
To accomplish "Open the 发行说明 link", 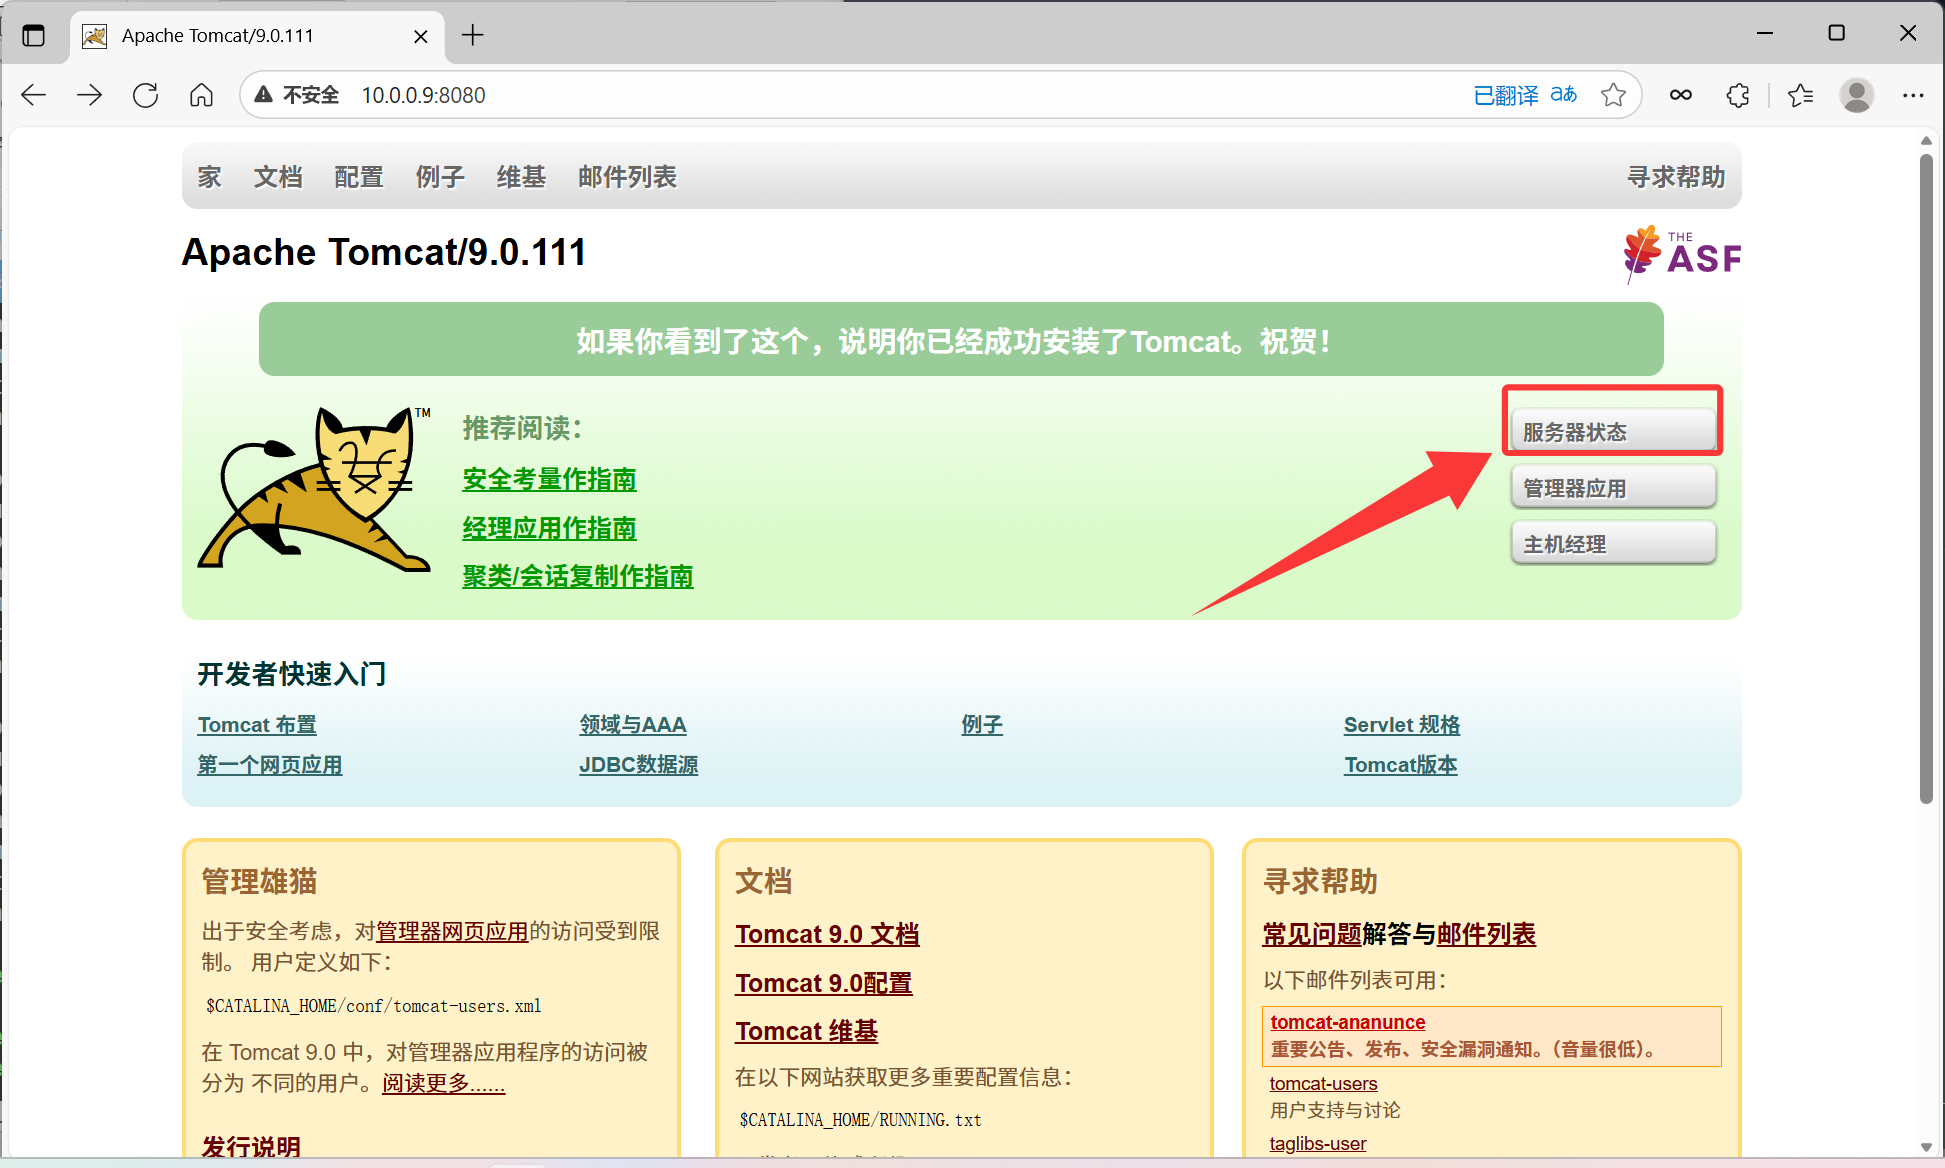I will (x=251, y=1146).
